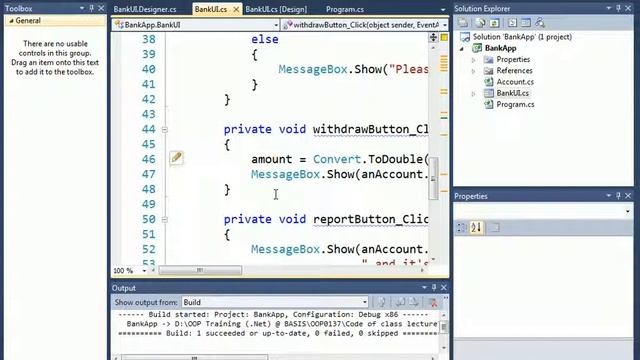Click Find Message in Code icon in Output
Viewport: 640px width, 360px height.
(x=382, y=302)
